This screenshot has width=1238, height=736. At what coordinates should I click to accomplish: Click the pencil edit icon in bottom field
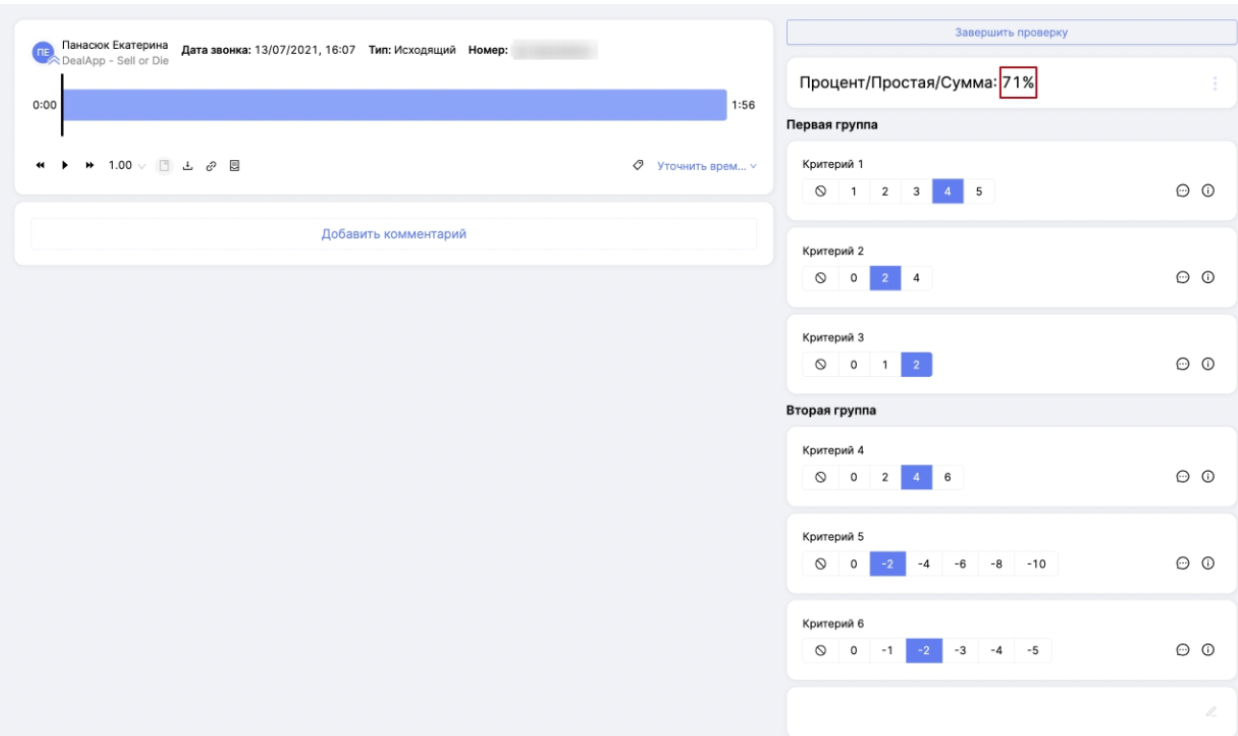(x=1210, y=711)
